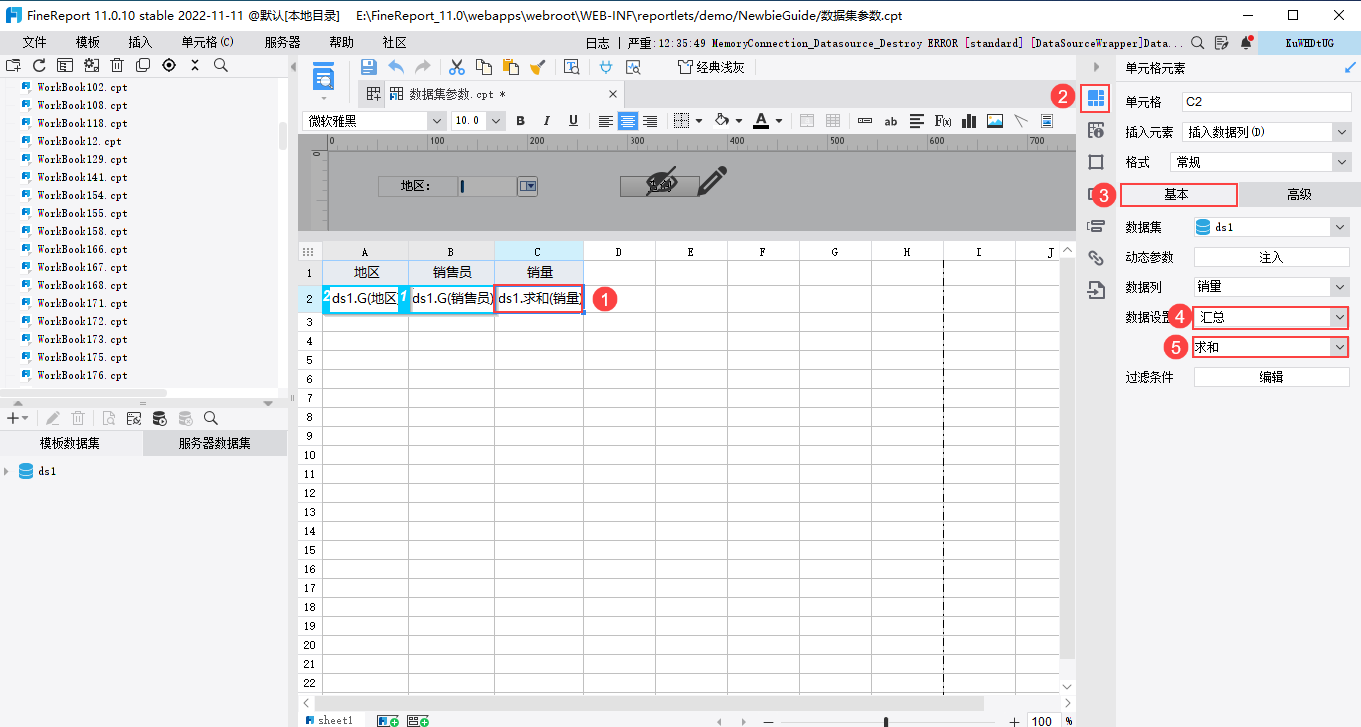1361x727 pixels.
Task: Click the hyperlink panel icon in sidebar
Action: click(x=1096, y=258)
